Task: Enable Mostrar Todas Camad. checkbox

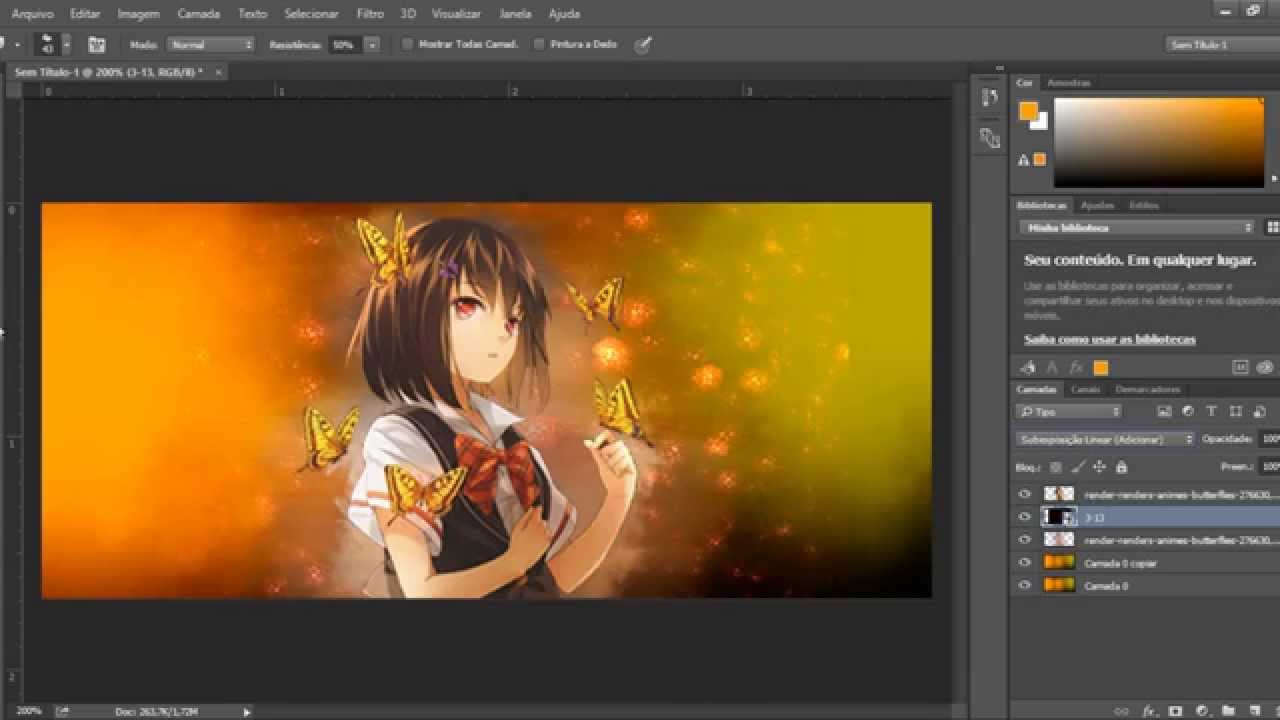Action: (x=407, y=44)
